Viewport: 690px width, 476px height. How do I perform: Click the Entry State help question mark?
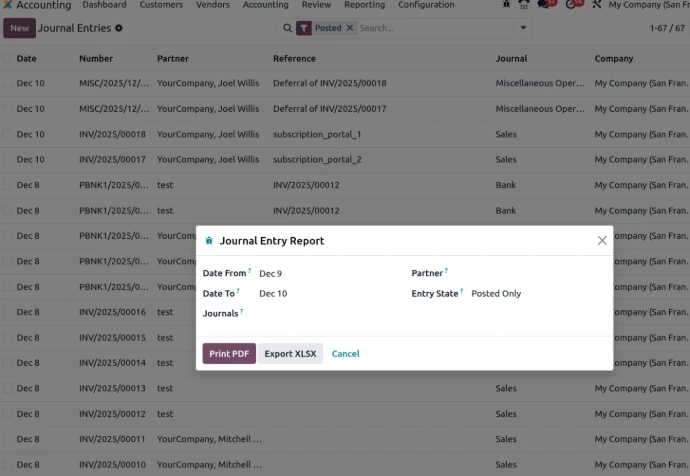[x=462, y=292]
